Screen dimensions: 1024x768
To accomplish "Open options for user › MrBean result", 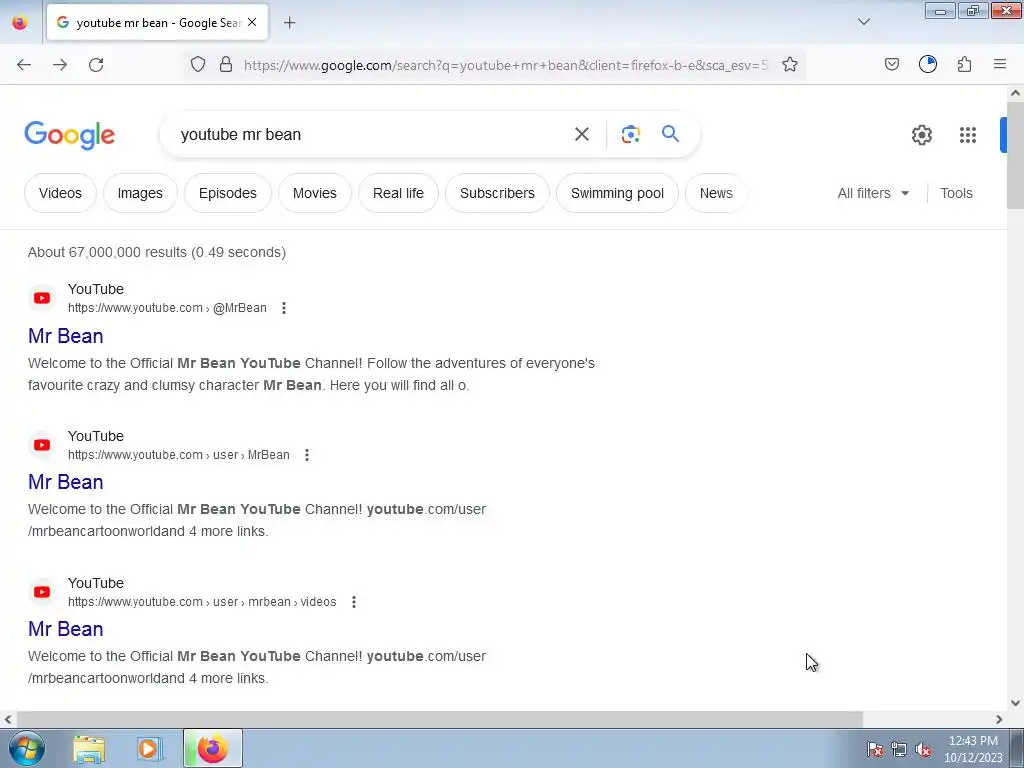I will click(307, 455).
